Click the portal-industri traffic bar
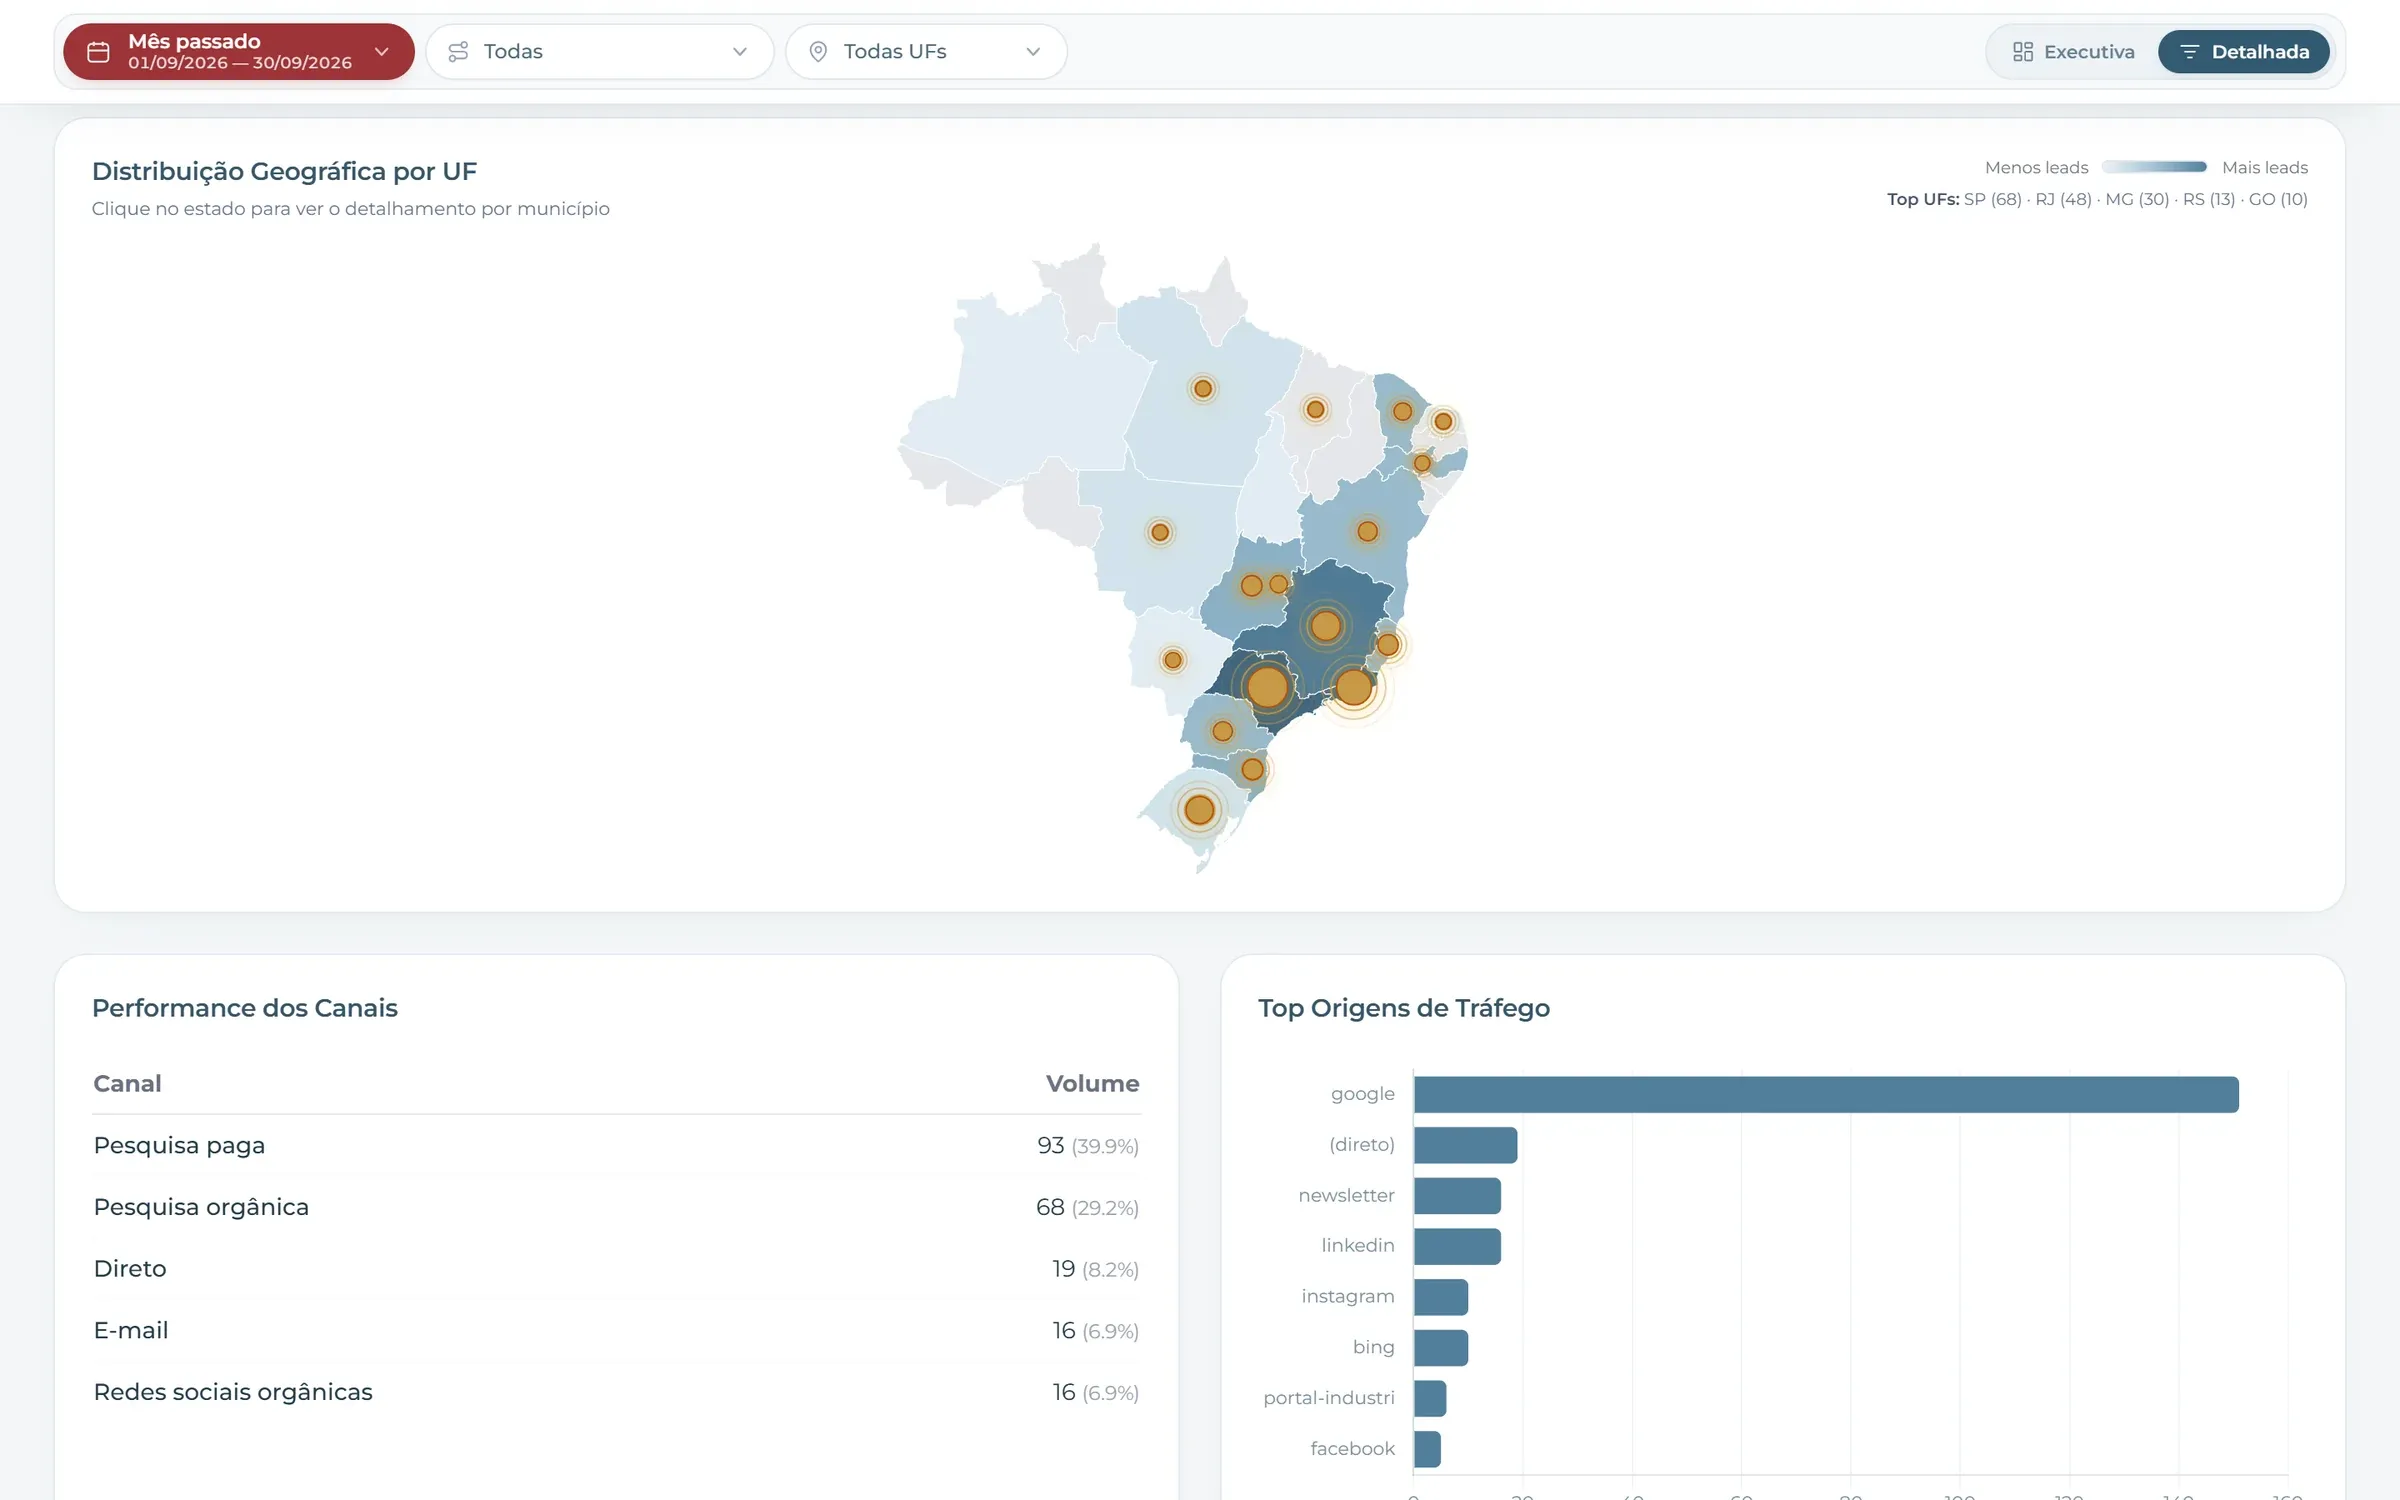This screenshot has width=2400, height=1500. pyautogui.click(x=1430, y=1398)
